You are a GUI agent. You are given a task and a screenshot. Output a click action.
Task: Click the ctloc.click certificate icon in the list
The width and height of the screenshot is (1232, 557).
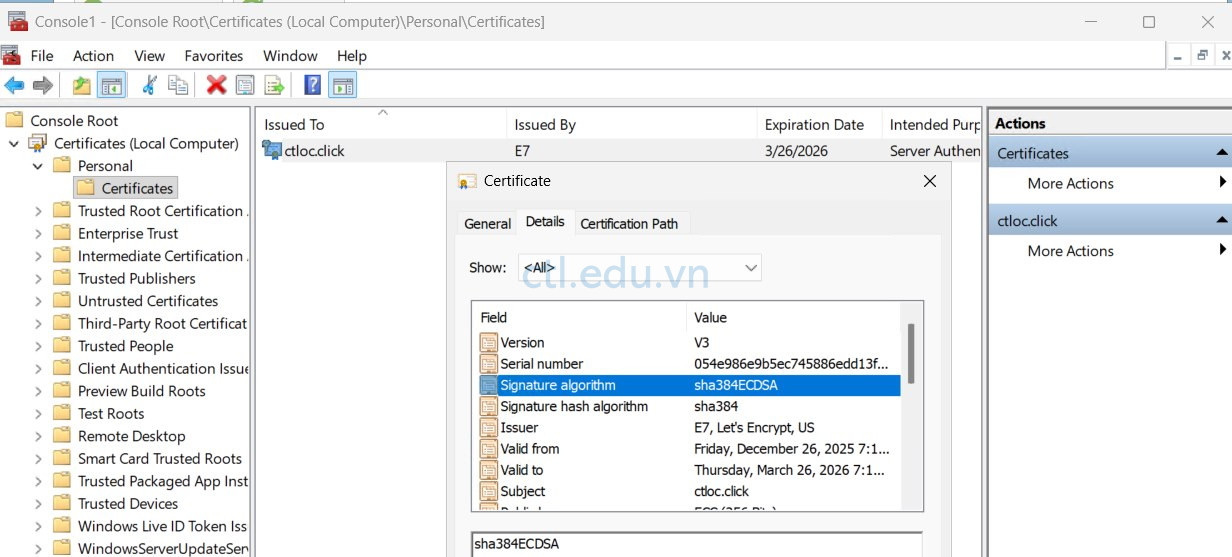coord(271,151)
